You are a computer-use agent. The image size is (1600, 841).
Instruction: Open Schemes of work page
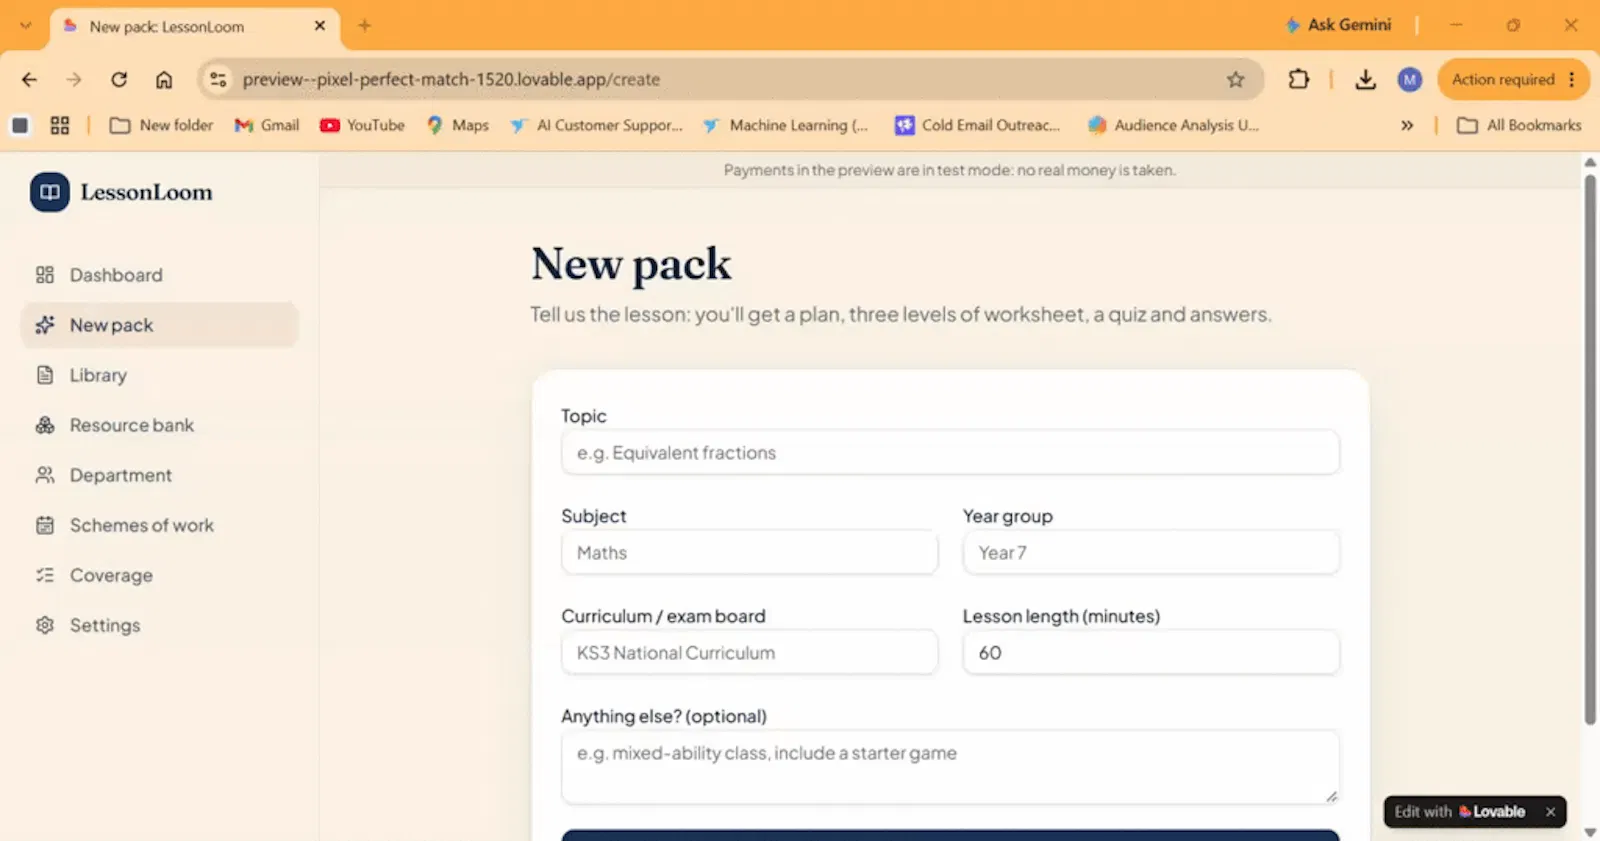pyautogui.click(x=160, y=525)
